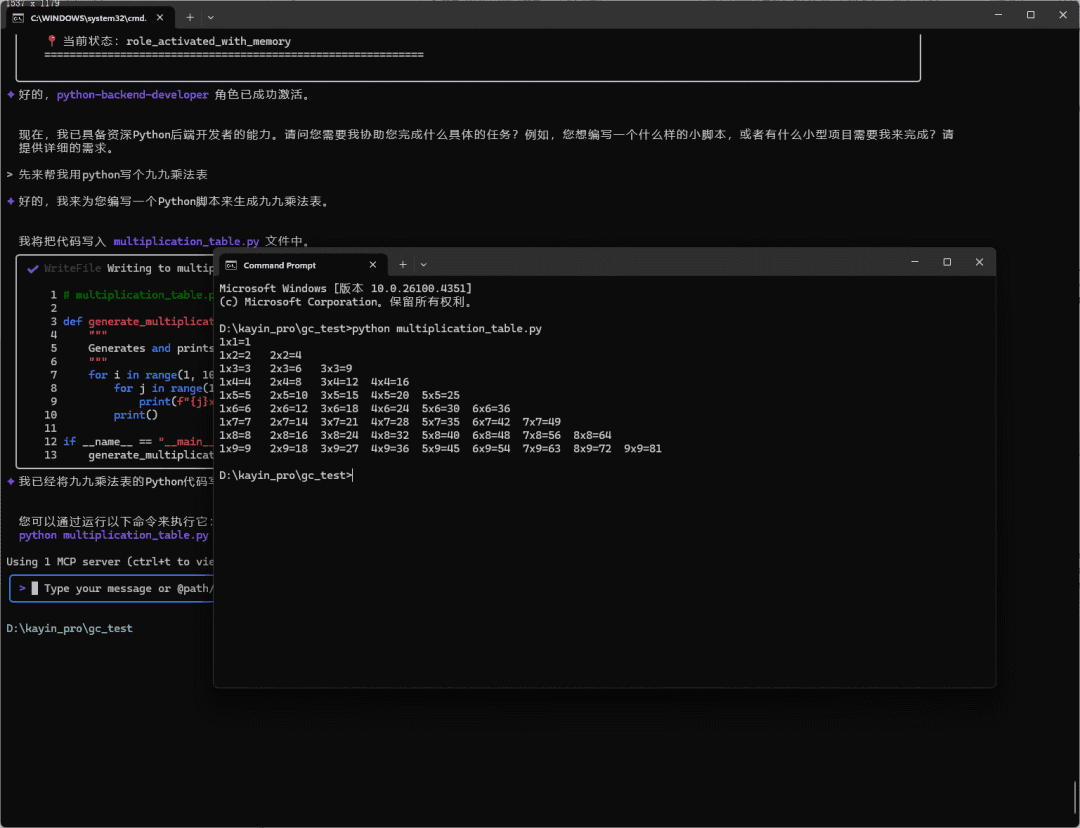Close the front Command Prompt window
The width and height of the screenshot is (1080, 828).
979,262
